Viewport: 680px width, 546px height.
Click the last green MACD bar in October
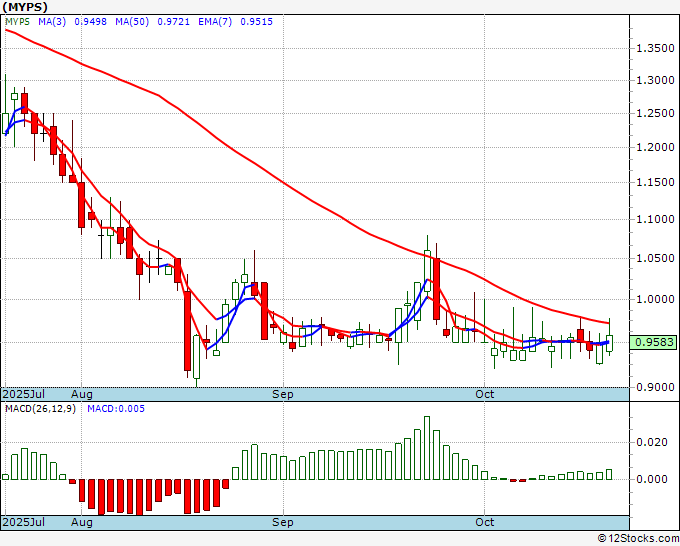(609, 474)
